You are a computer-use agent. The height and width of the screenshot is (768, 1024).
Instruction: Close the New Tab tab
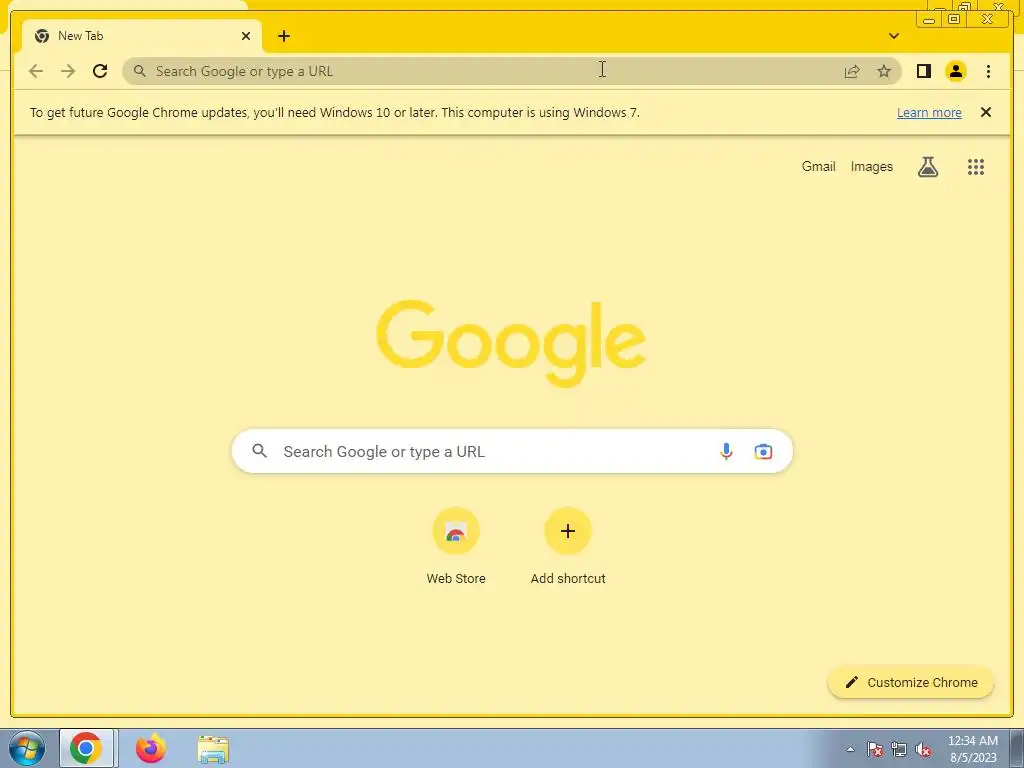[246, 36]
